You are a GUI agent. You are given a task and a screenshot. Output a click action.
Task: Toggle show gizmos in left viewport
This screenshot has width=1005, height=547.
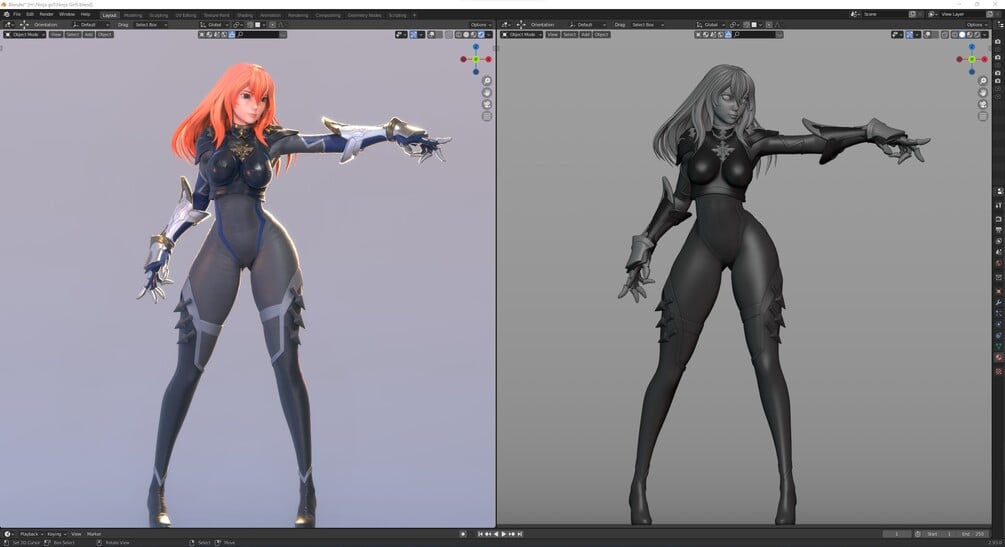413,35
